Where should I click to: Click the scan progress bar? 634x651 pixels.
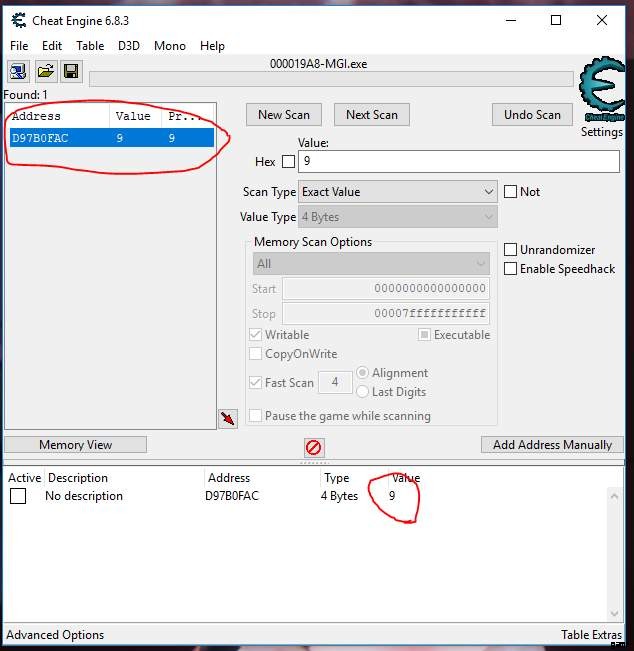[330, 79]
